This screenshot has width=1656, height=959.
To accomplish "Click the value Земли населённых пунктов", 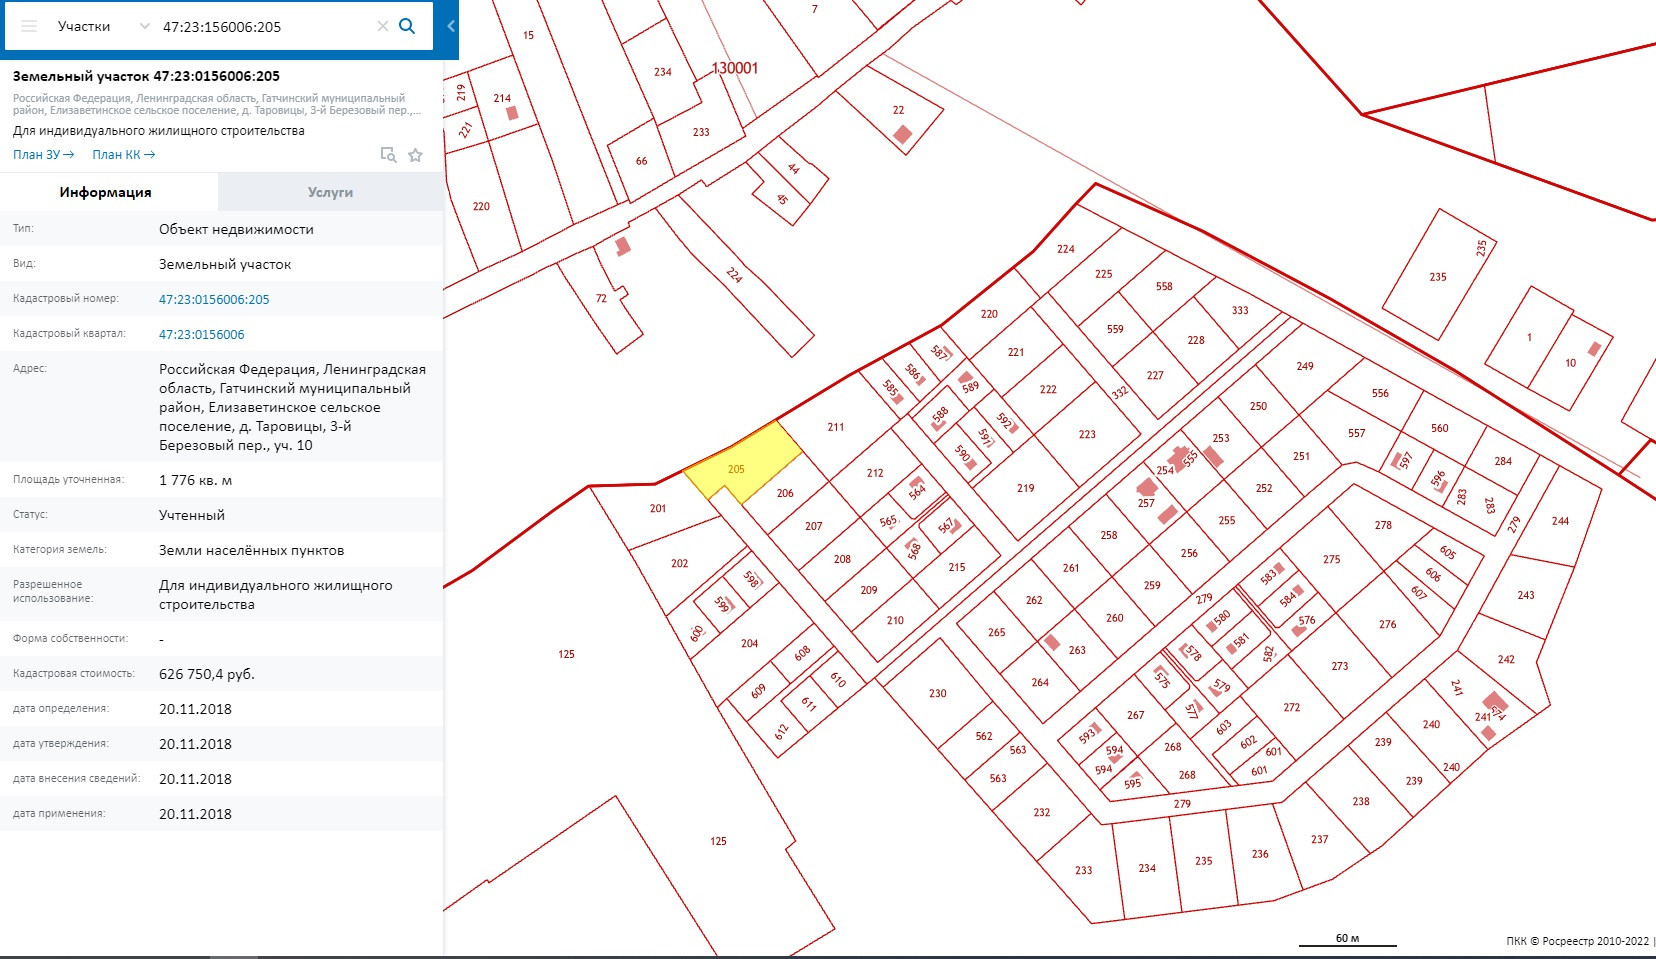I will tap(251, 550).
